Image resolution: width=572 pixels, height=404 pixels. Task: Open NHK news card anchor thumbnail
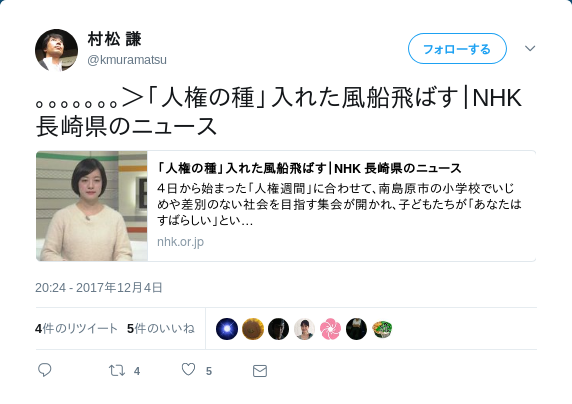click(x=92, y=206)
